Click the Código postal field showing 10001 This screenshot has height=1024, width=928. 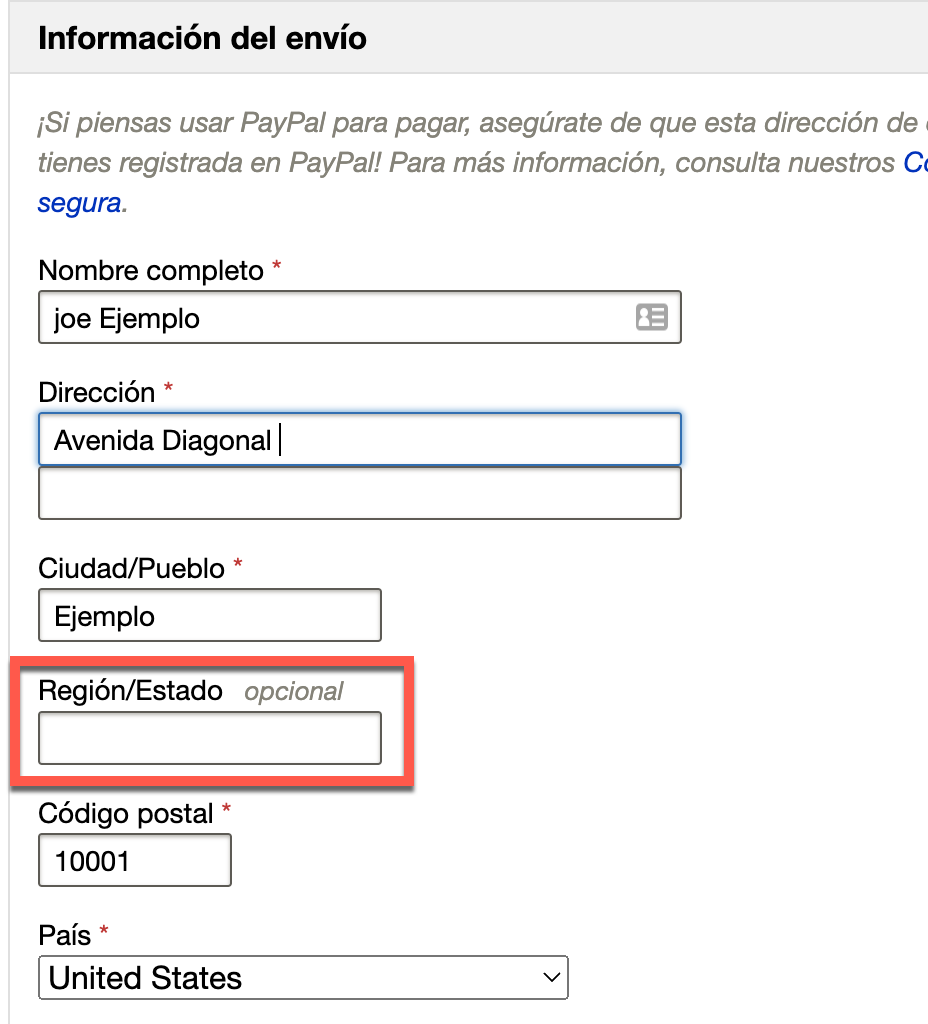click(x=135, y=860)
